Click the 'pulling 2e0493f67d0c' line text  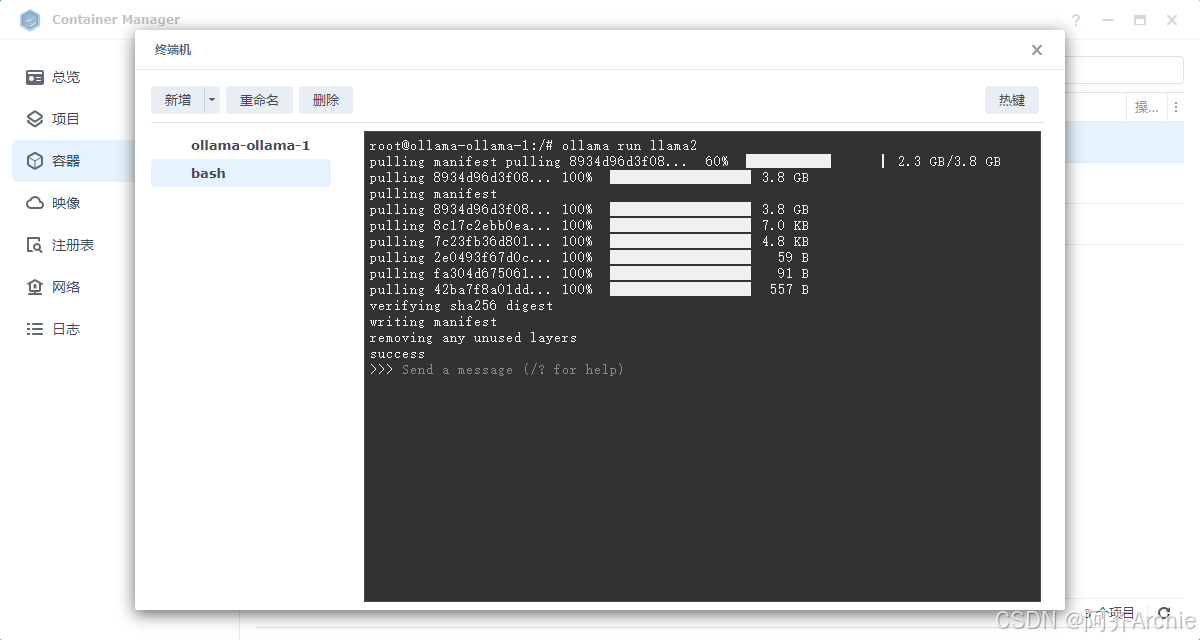coord(460,258)
